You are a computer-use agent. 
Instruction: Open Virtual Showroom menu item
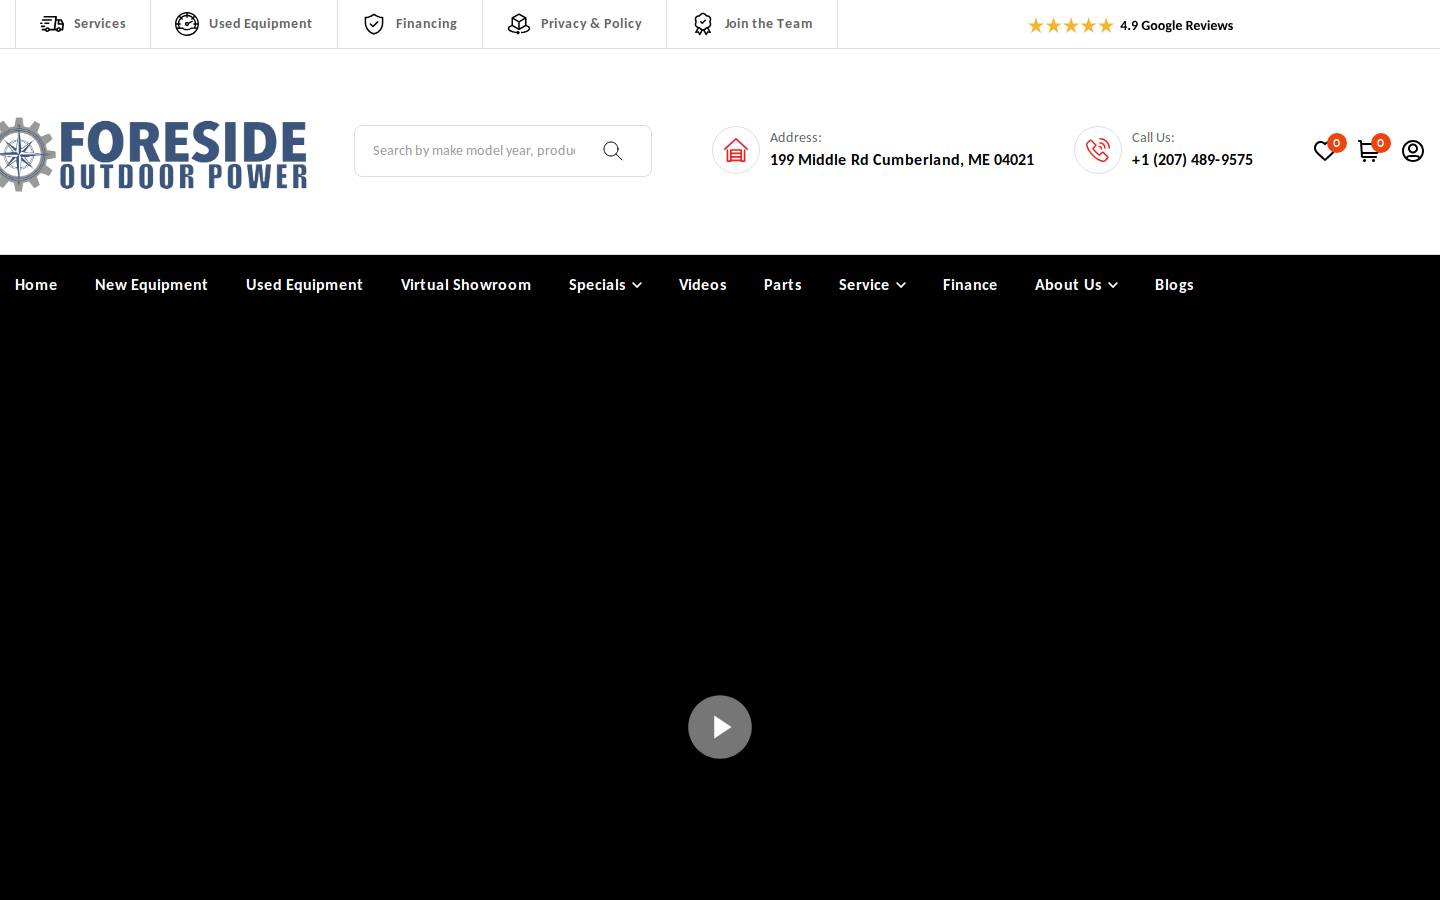tap(466, 285)
